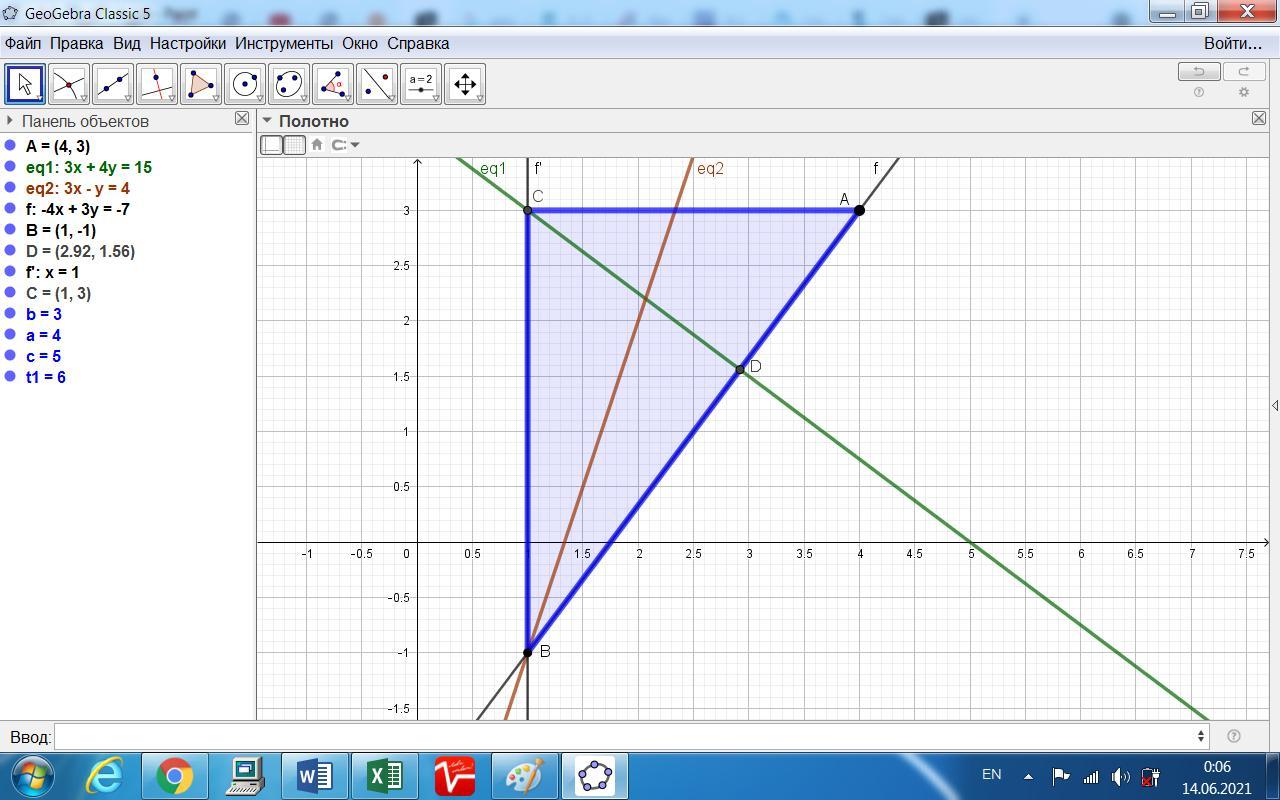The image size is (1280, 800).
Task: Open the Правка menu
Action: click(x=77, y=43)
